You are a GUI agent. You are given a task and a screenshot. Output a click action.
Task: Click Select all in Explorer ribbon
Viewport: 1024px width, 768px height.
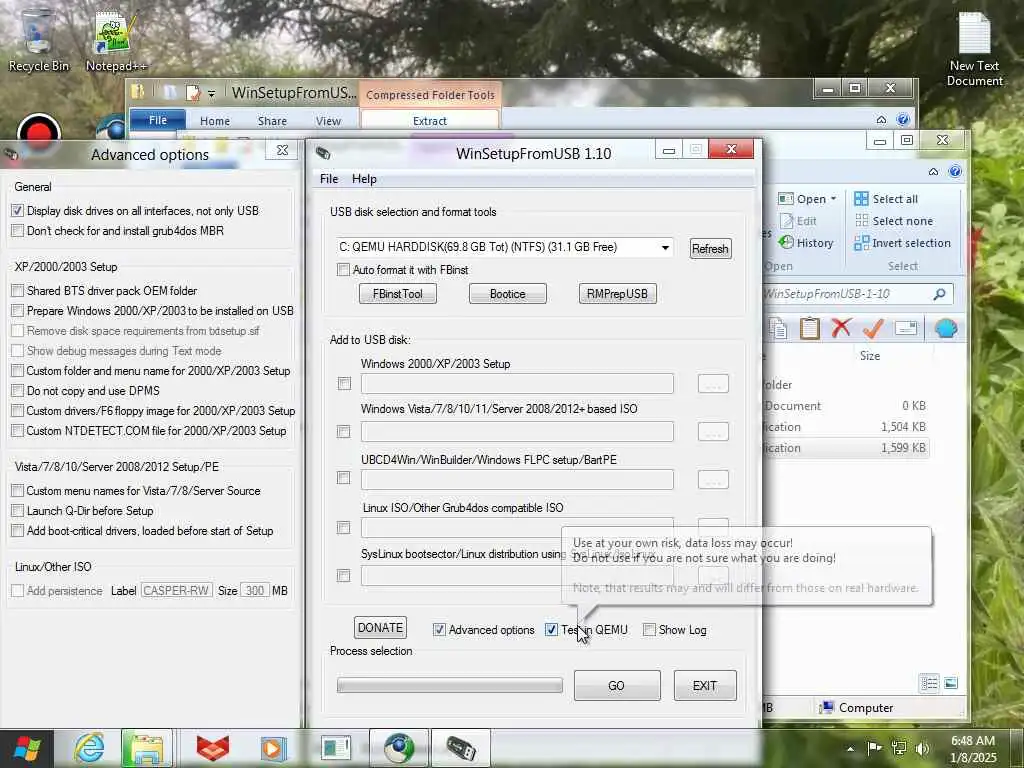coord(886,199)
